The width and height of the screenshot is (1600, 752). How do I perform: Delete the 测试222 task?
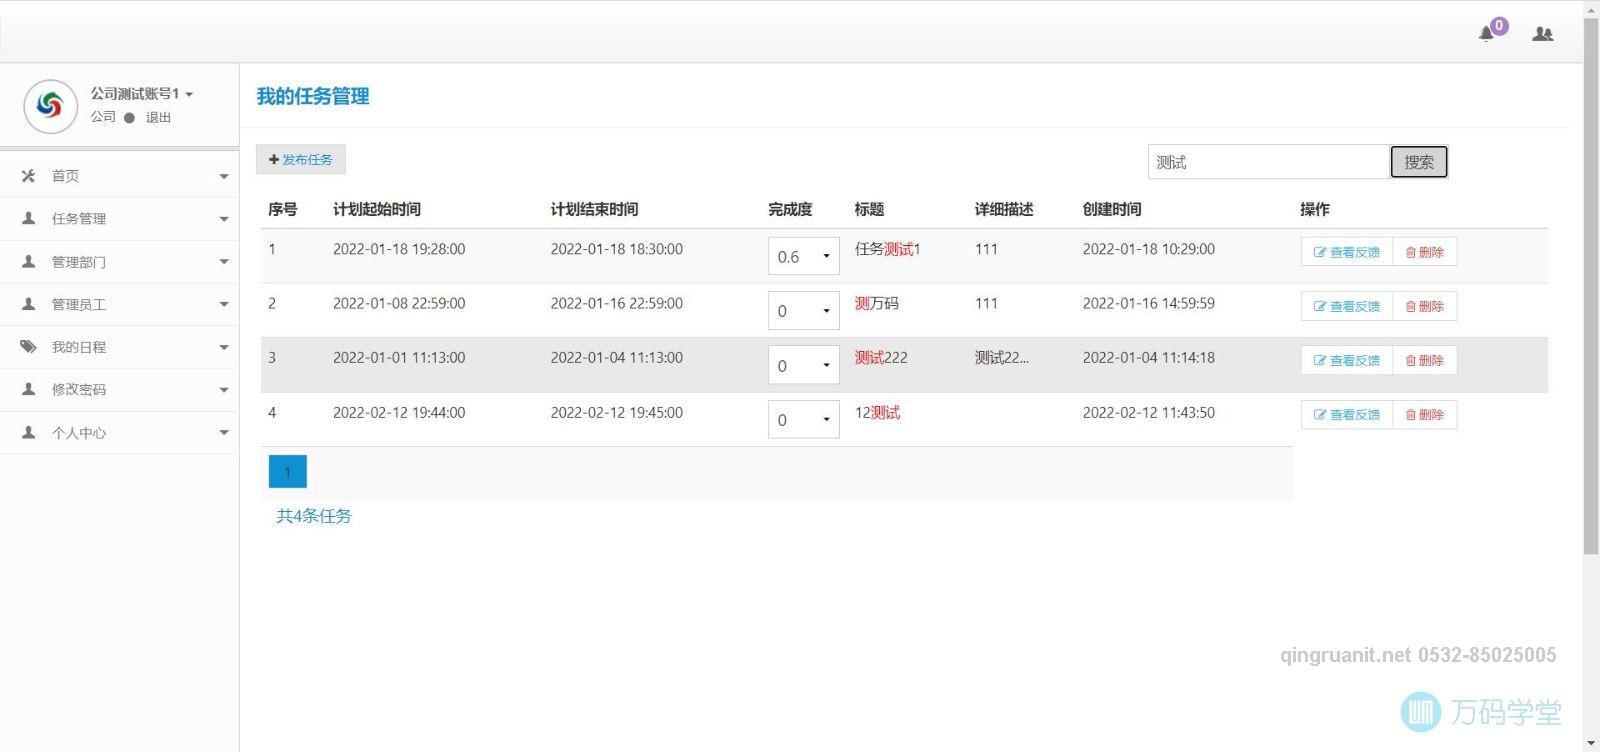[1424, 360]
